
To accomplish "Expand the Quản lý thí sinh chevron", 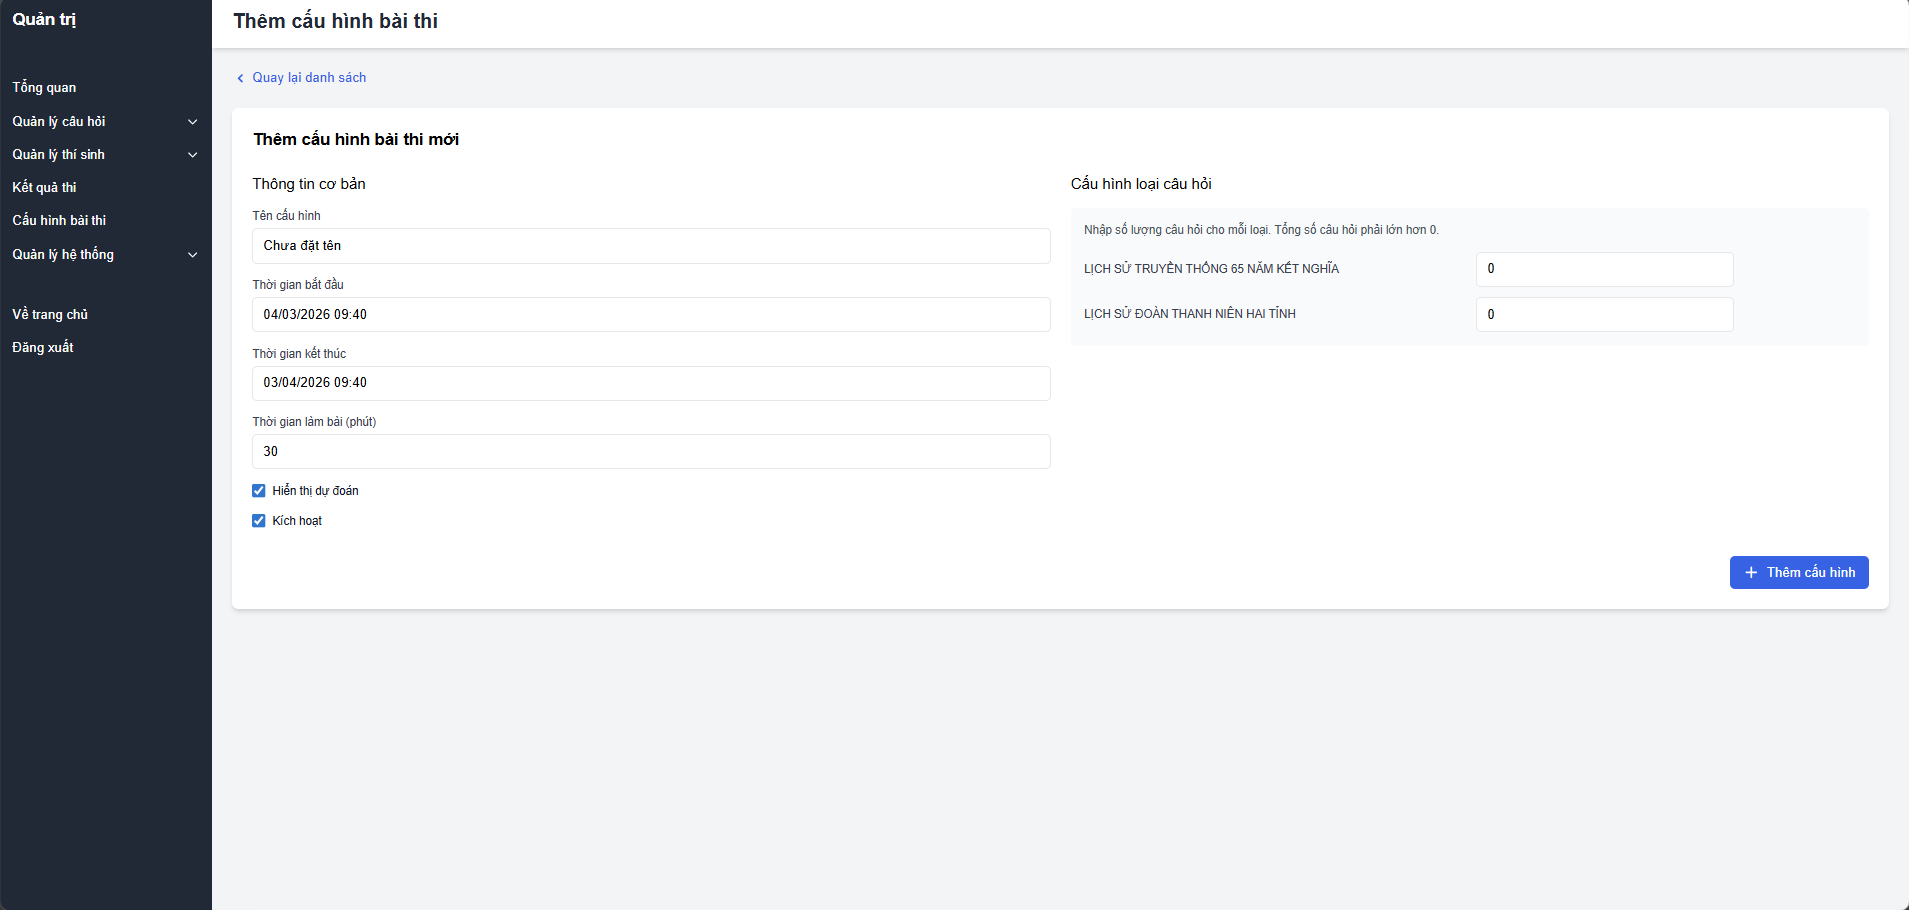I will point(192,155).
